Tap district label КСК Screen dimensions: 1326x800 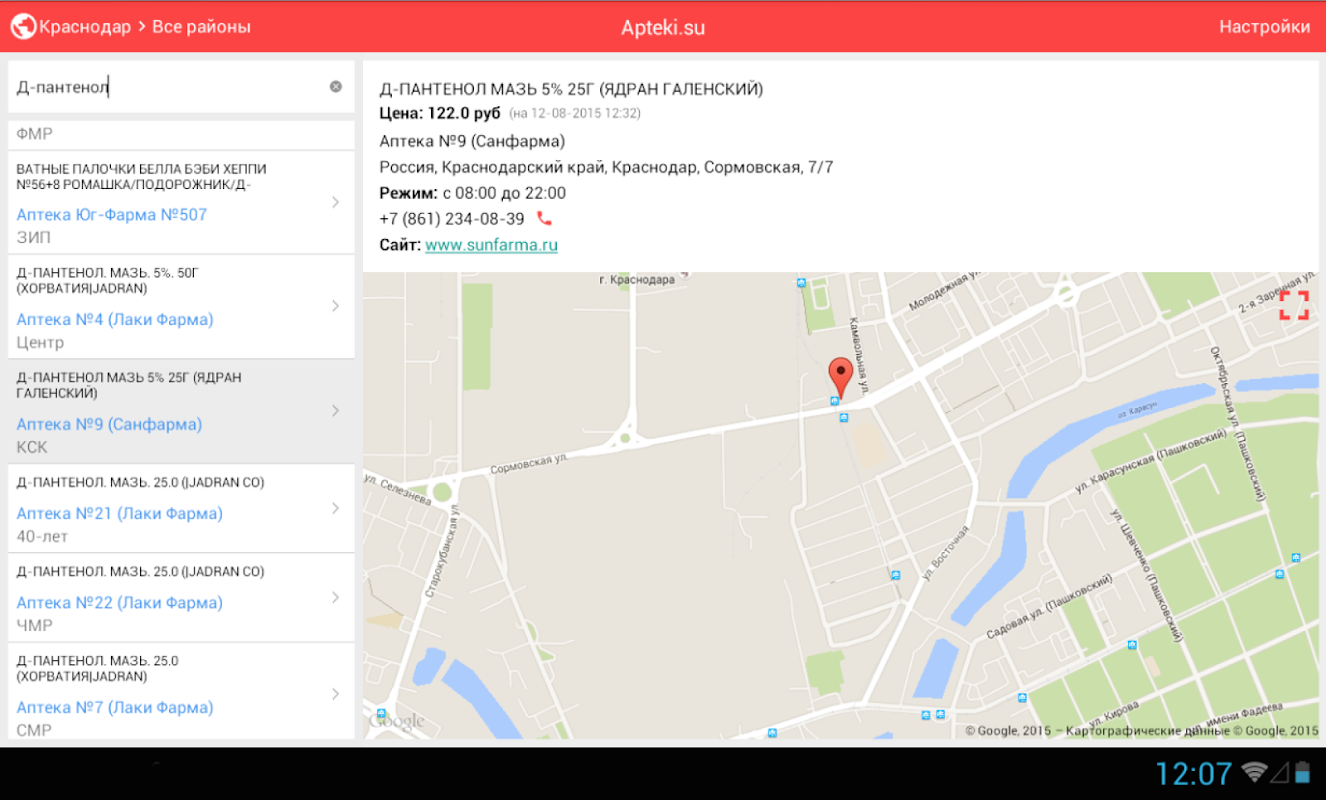pyautogui.click(x=32, y=447)
